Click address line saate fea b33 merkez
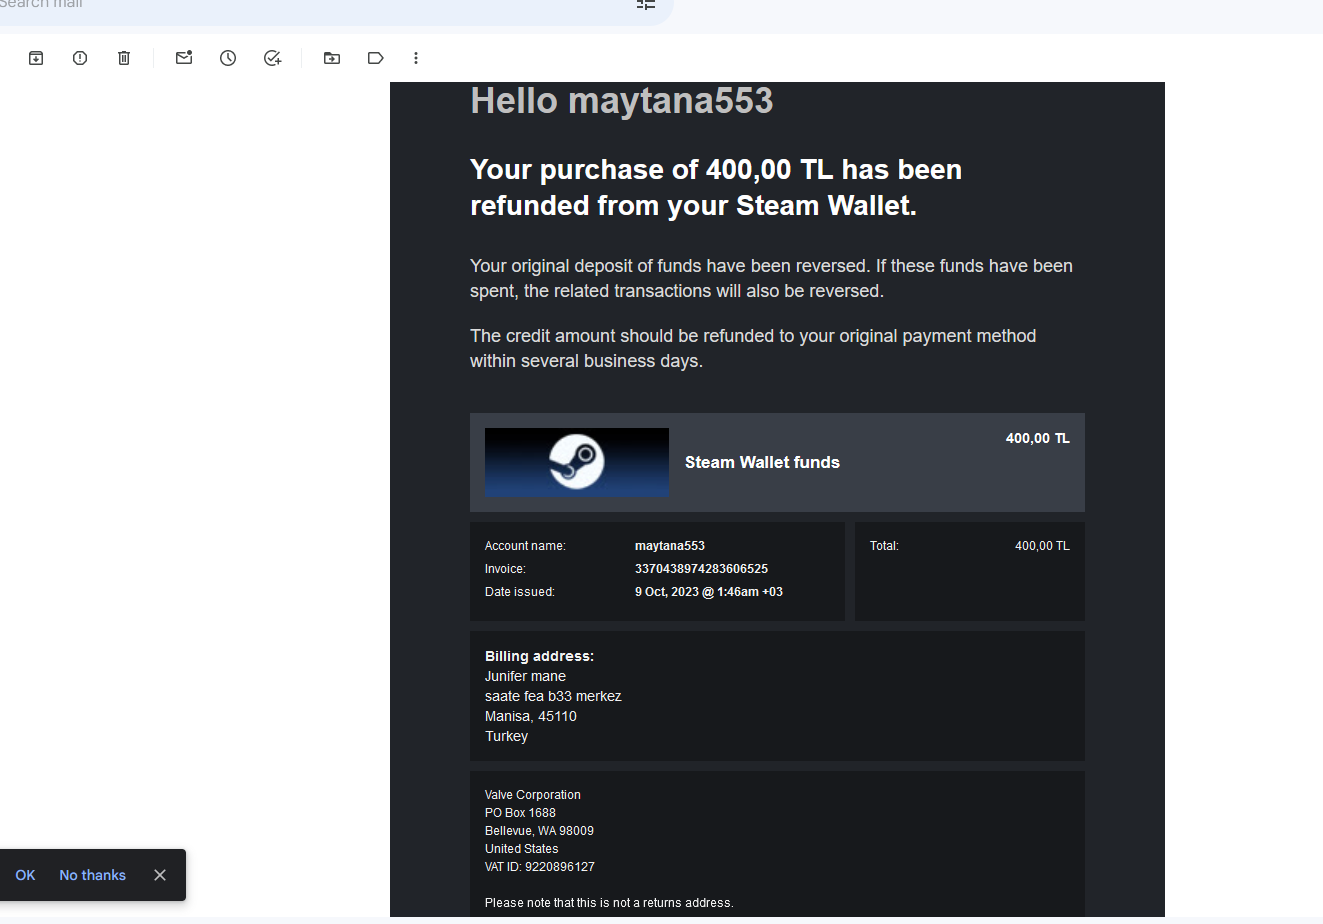The width and height of the screenshot is (1323, 924). coord(553,696)
